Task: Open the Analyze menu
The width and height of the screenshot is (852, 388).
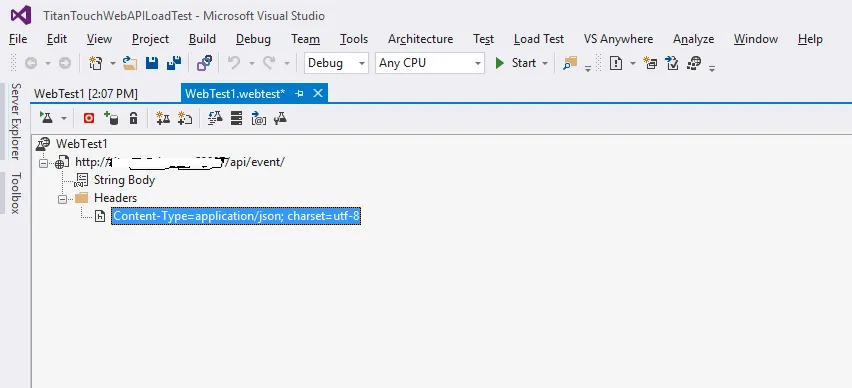Action: tap(693, 39)
